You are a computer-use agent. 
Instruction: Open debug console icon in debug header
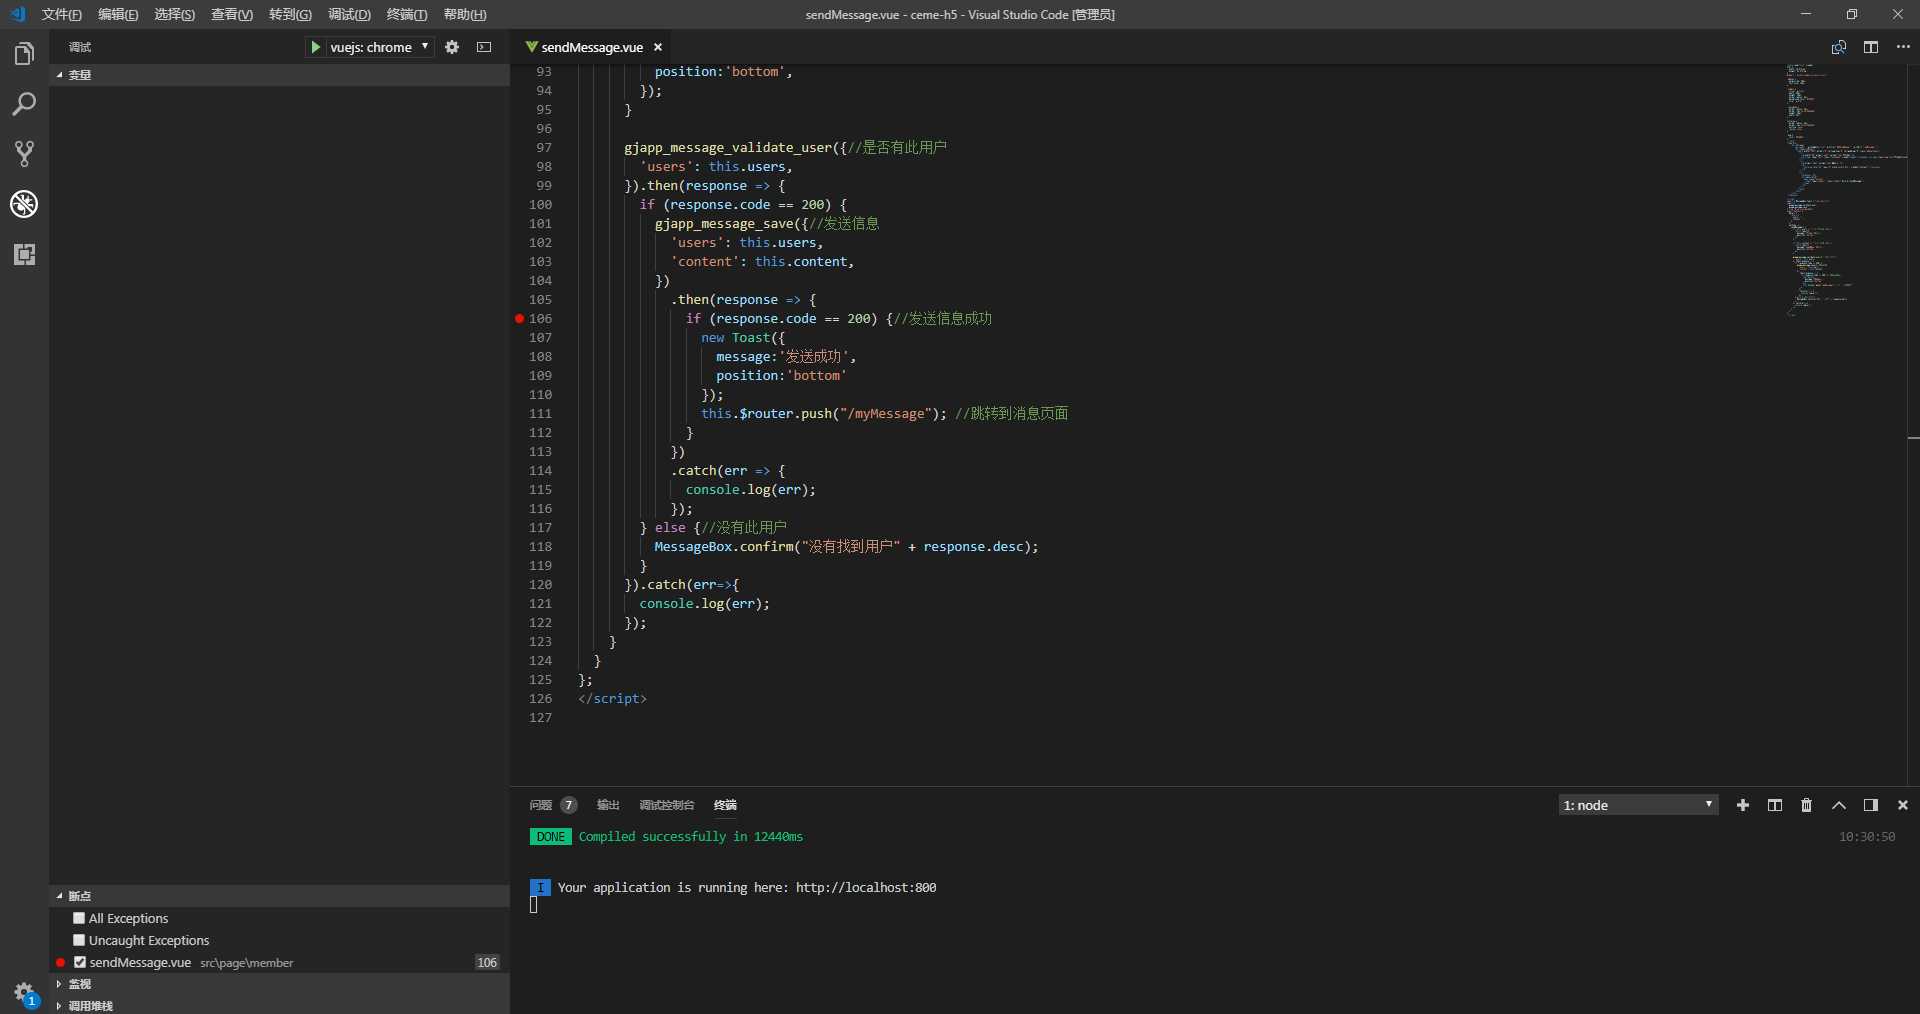click(484, 47)
